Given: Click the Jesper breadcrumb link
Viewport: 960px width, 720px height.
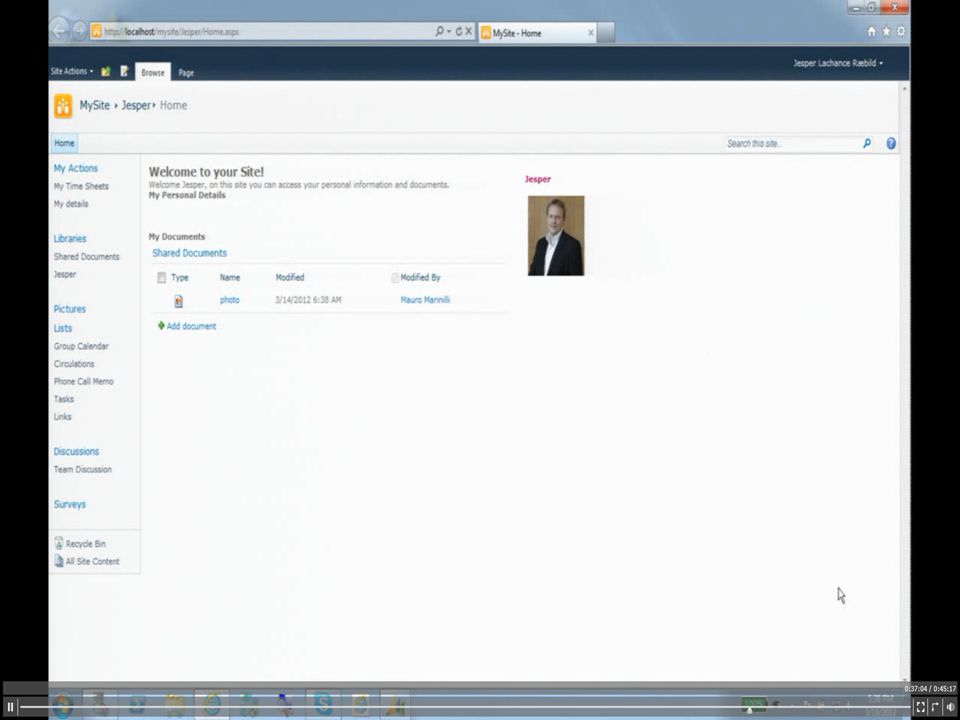Looking at the screenshot, I should pyautogui.click(x=135, y=105).
